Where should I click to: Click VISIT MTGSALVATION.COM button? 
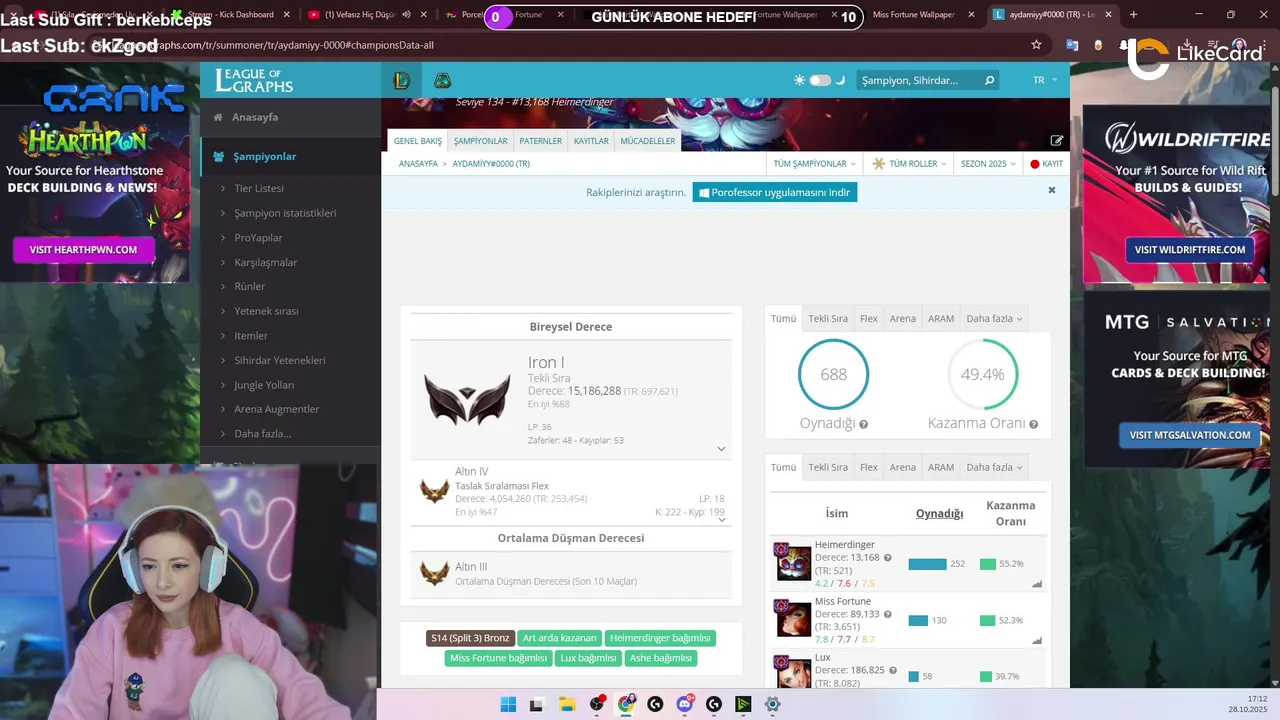point(1190,435)
